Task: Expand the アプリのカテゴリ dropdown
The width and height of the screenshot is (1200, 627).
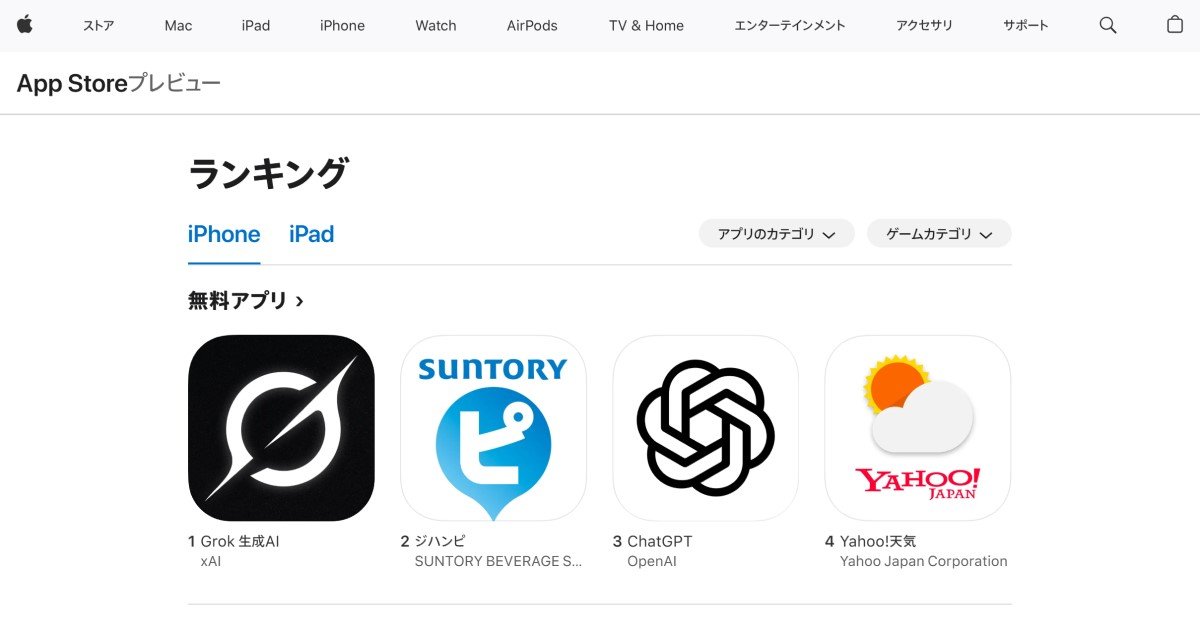Action: 776,234
